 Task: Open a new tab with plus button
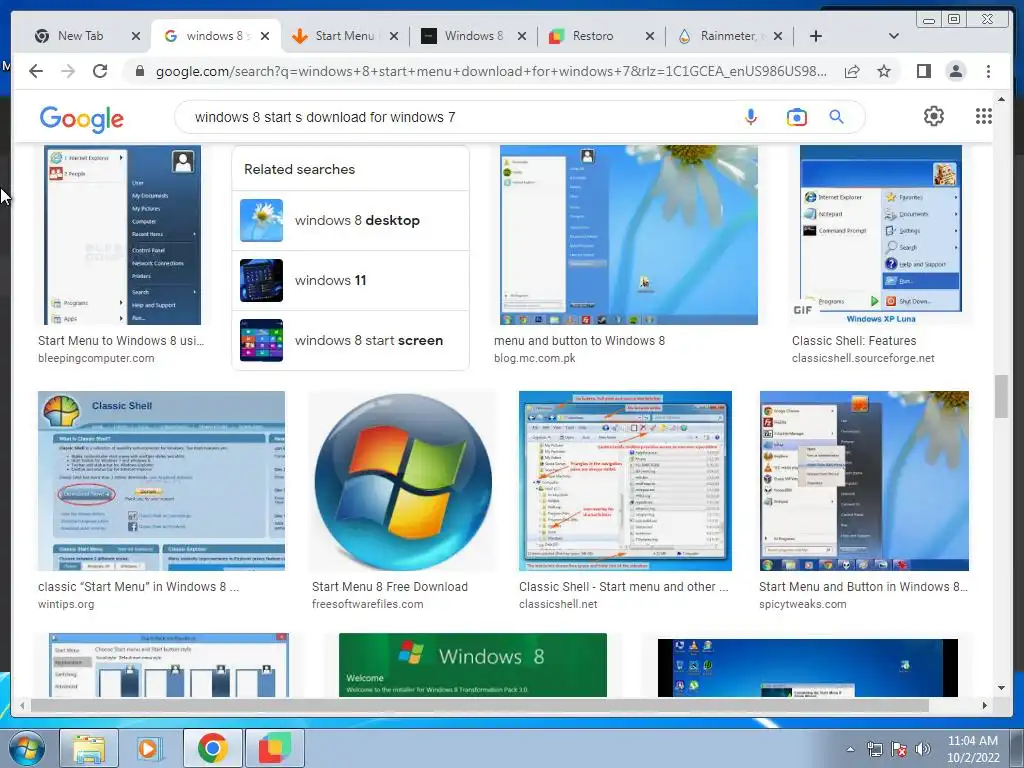(x=816, y=36)
